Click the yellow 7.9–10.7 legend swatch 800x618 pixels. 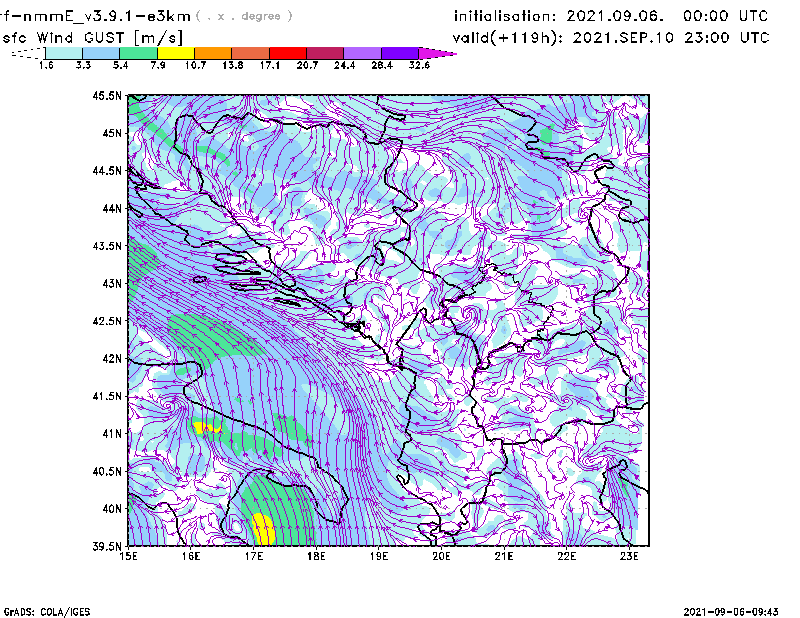click(x=176, y=53)
